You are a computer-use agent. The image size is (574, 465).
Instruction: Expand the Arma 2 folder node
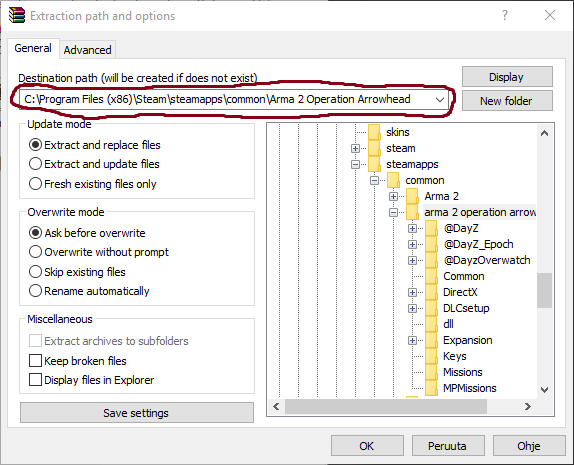click(394, 196)
